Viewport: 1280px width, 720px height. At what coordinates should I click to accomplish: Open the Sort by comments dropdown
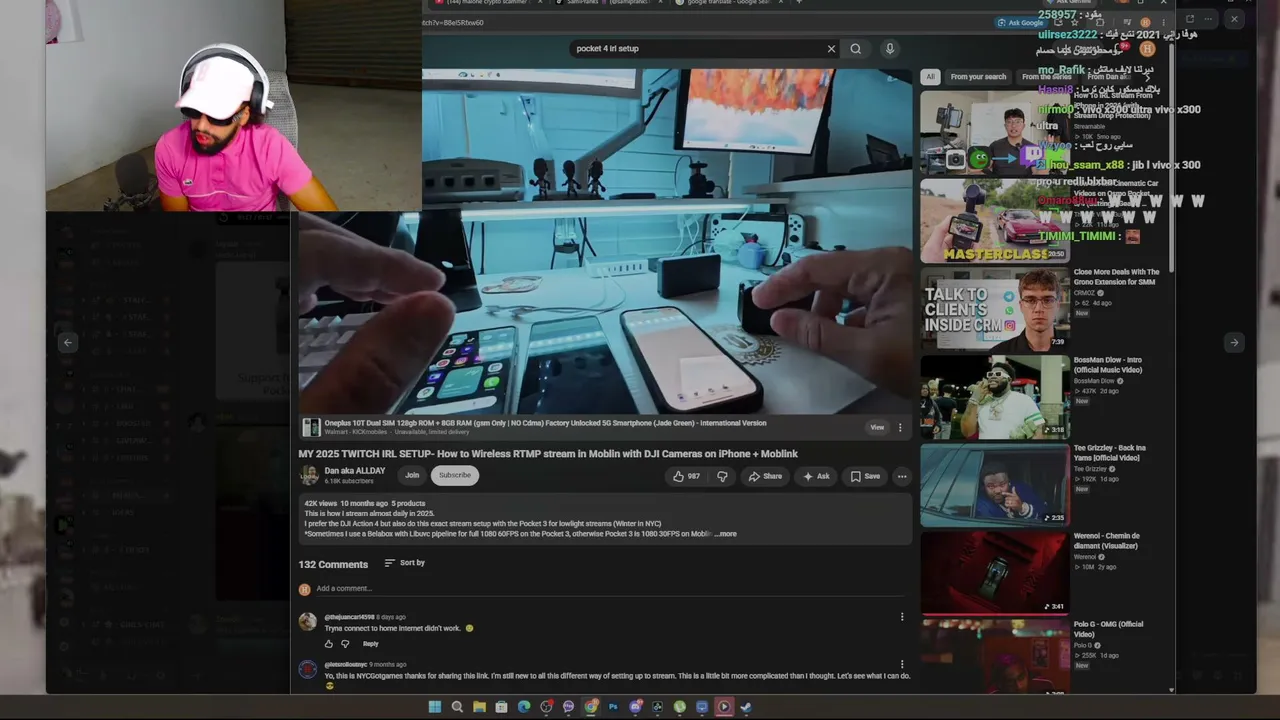405,563
